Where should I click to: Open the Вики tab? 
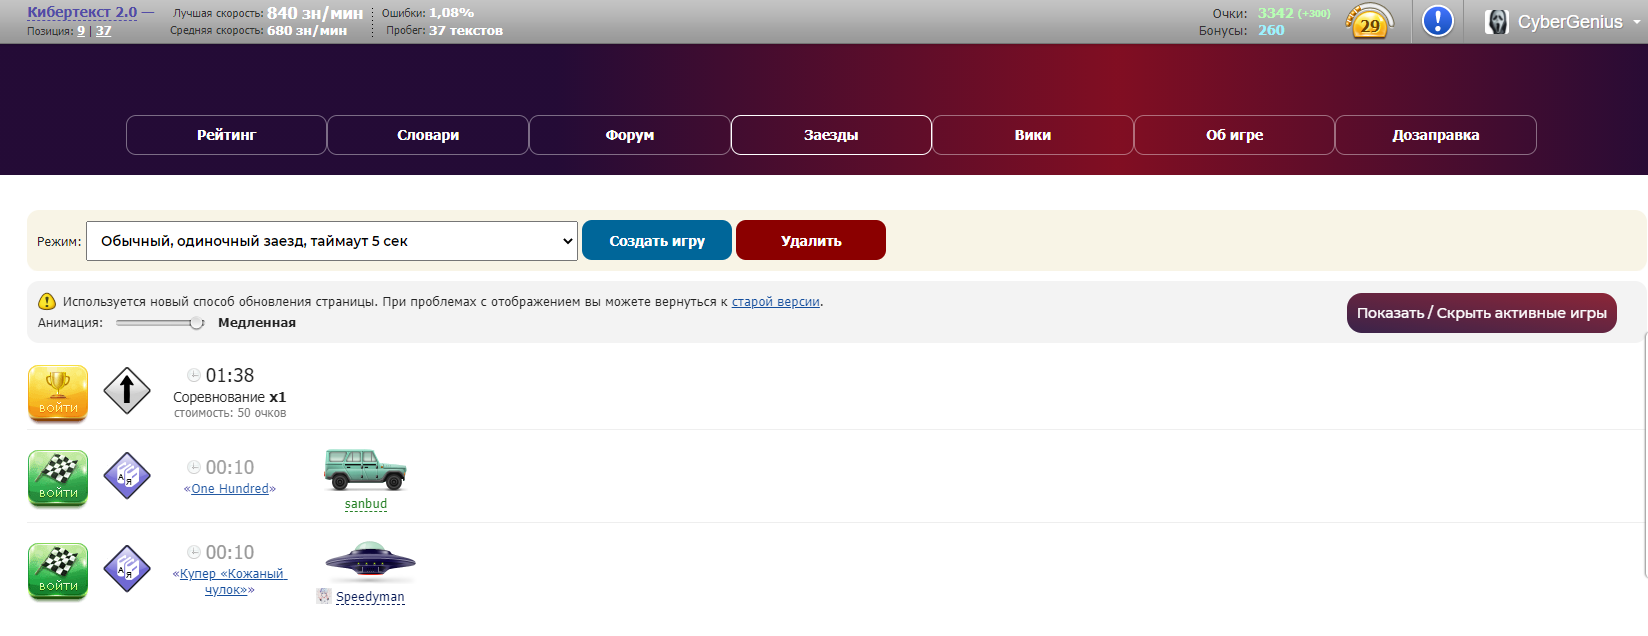click(x=1033, y=135)
